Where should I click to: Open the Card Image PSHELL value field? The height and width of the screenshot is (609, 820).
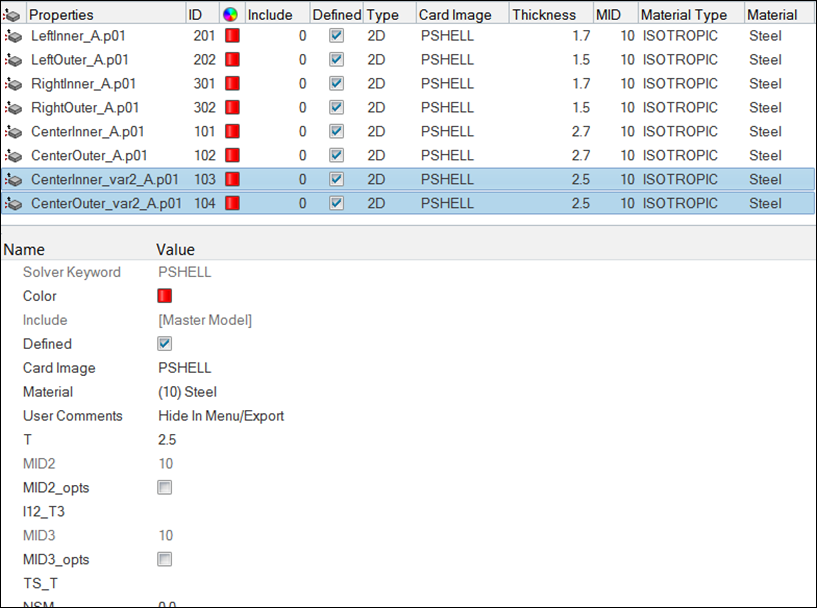(185, 368)
